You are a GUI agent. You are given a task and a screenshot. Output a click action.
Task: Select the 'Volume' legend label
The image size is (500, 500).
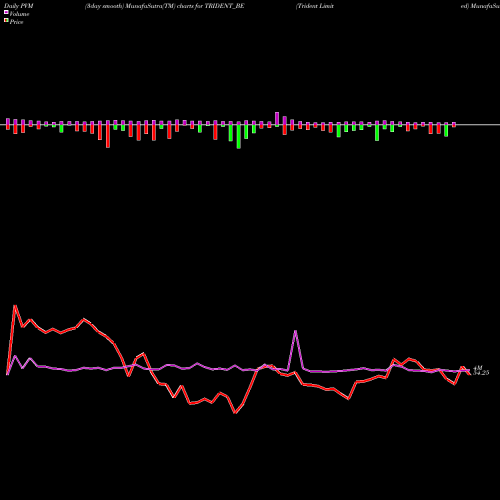(19, 14)
